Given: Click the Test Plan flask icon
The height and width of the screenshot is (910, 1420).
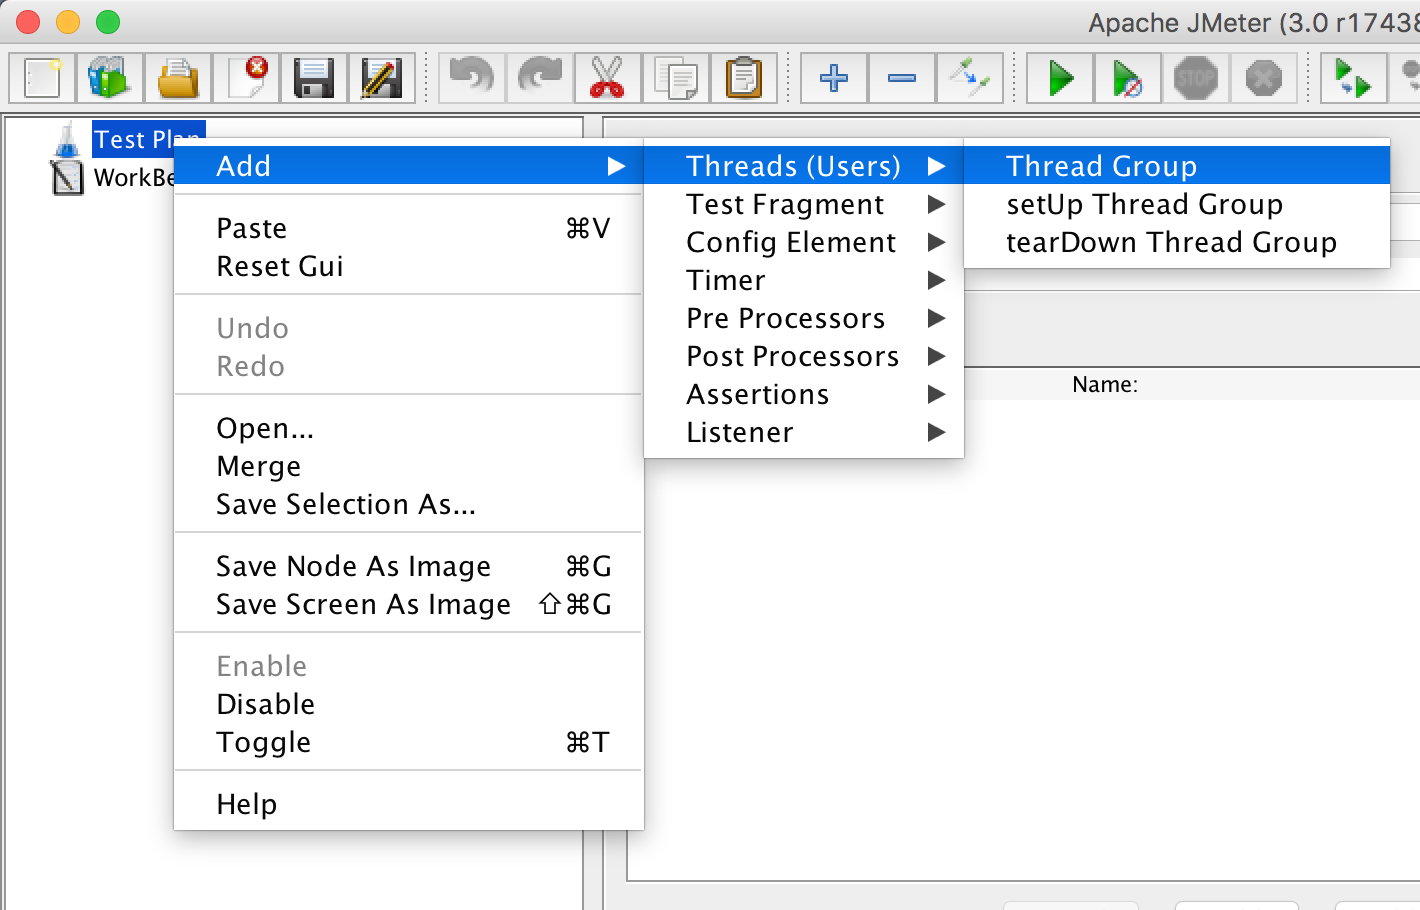Looking at the screenshot, I should (67, 140).
